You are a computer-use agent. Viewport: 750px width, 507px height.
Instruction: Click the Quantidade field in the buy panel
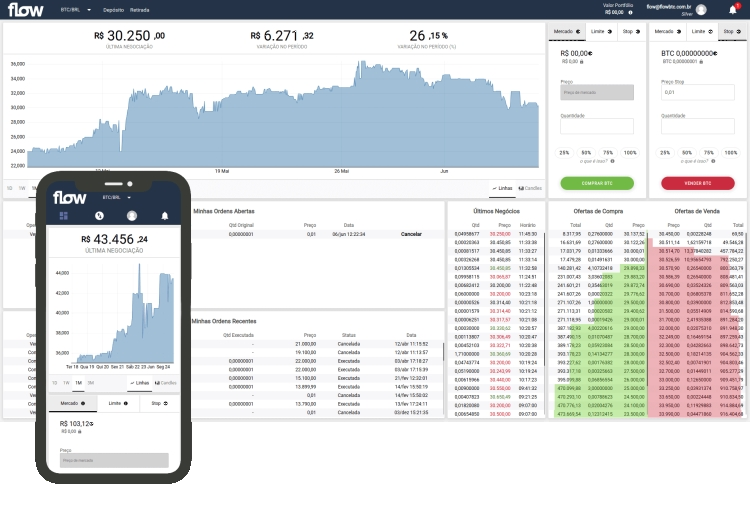pyautogui.click(x=597, y=126)
